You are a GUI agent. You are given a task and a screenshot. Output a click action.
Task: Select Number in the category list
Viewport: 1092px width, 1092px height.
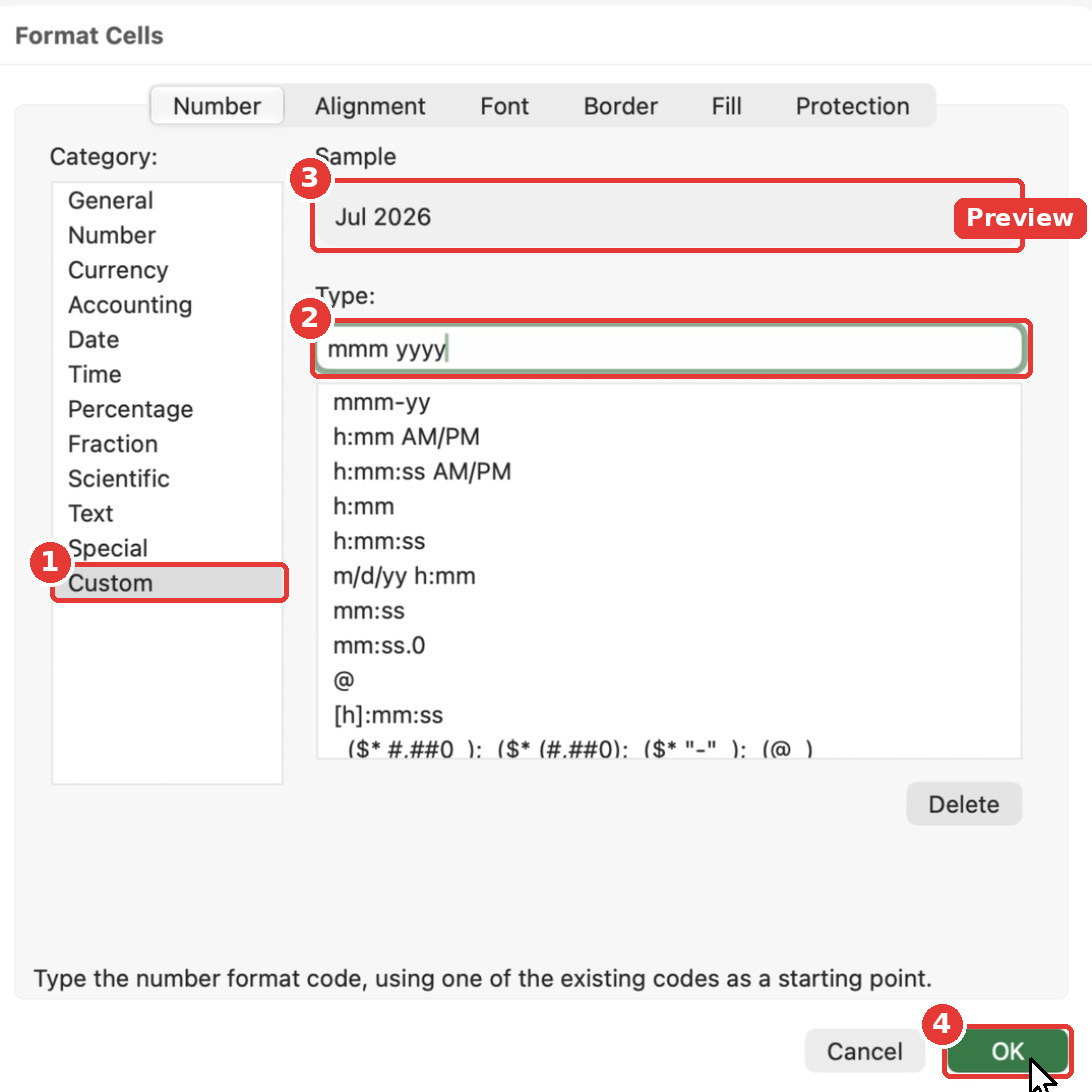(x=167, y=235)
